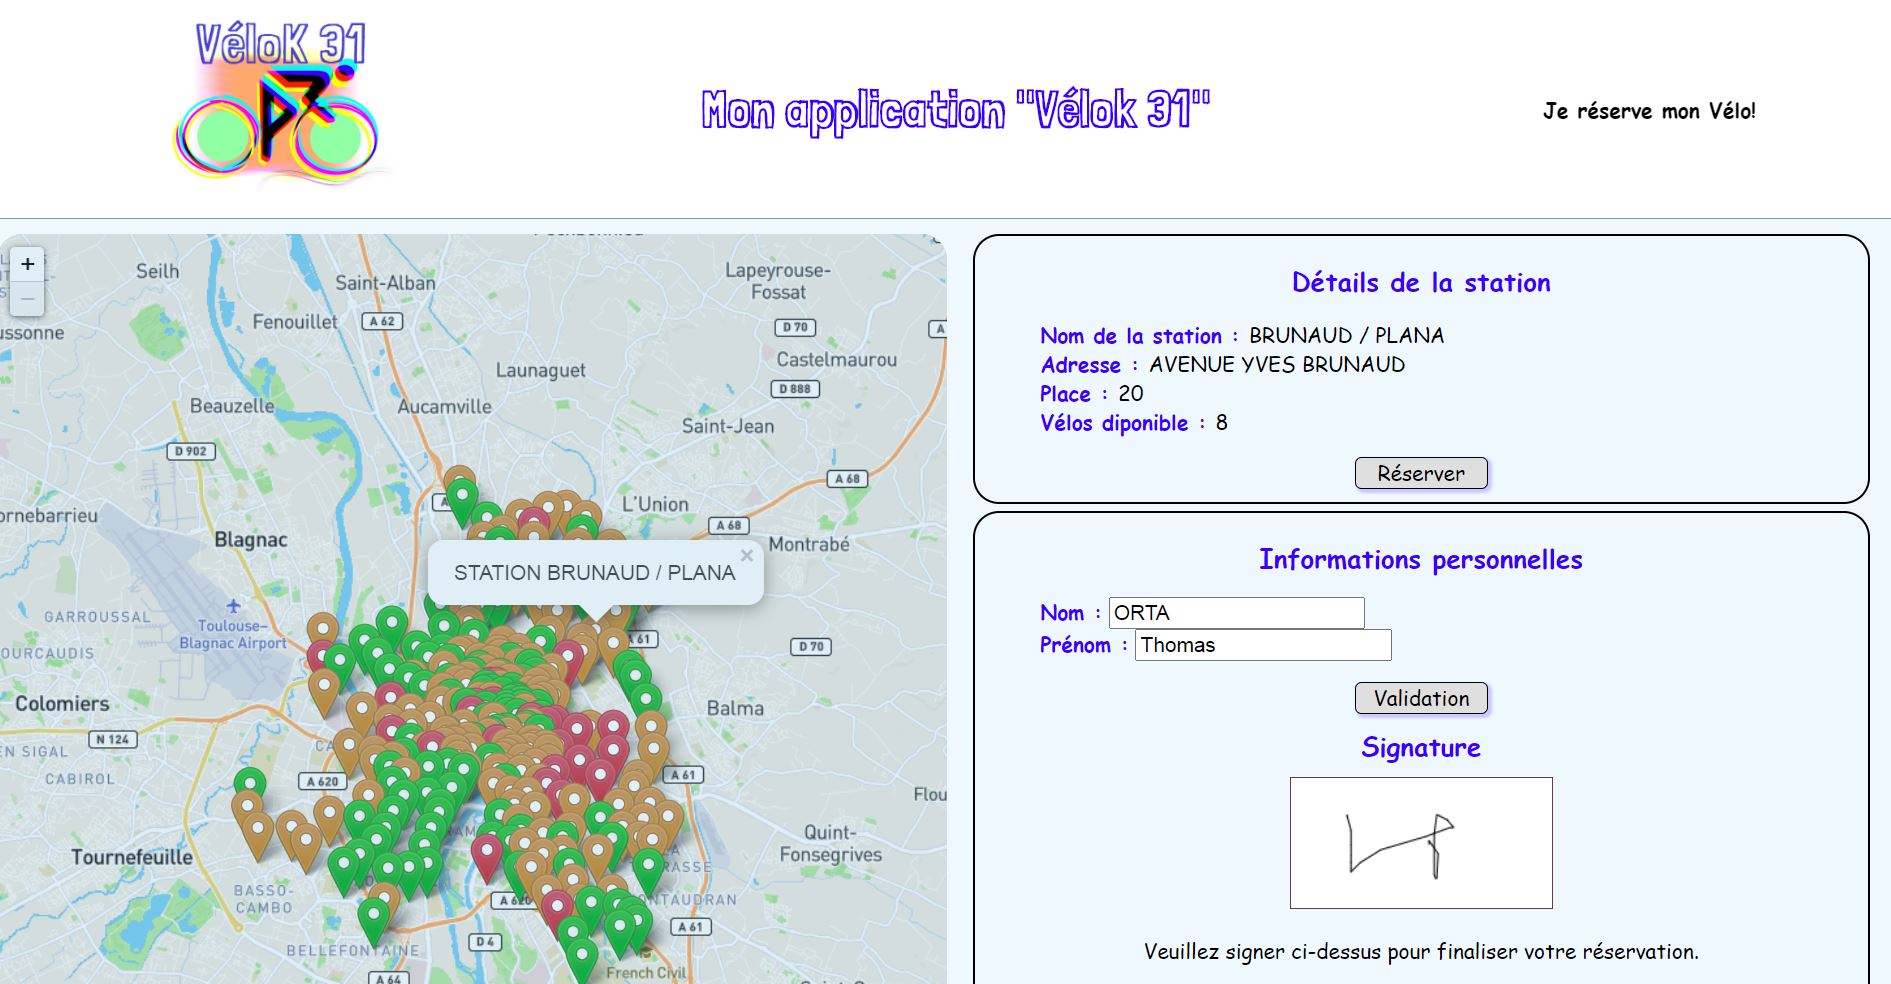Click the Blagnac city label on map

tap(250, 540)
